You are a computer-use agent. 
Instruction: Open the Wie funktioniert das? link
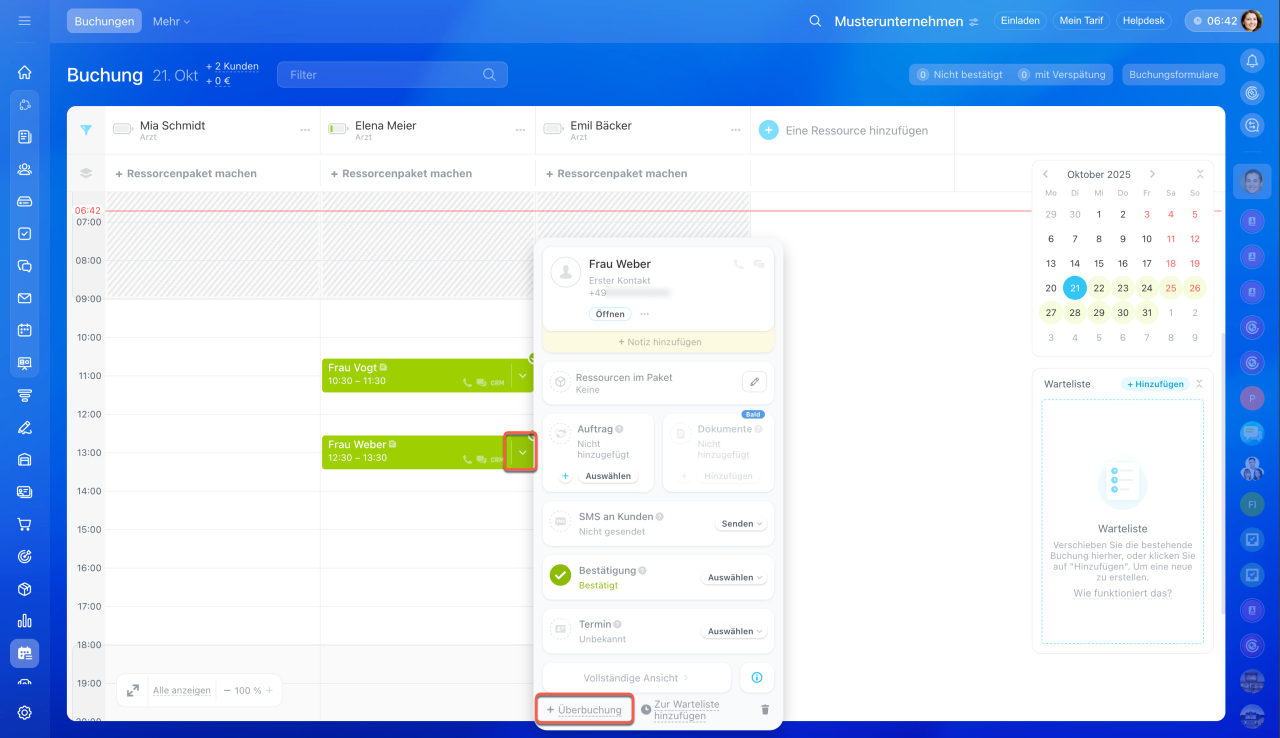(1122, 593)
